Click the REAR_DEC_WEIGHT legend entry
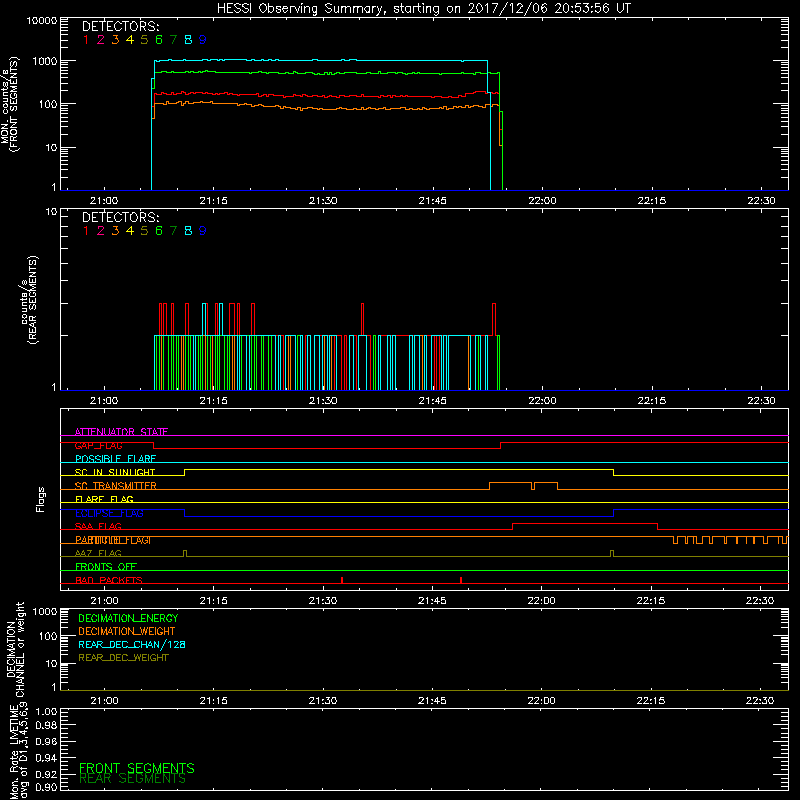Viewport: 800px width, 800px height. point(123,658)
